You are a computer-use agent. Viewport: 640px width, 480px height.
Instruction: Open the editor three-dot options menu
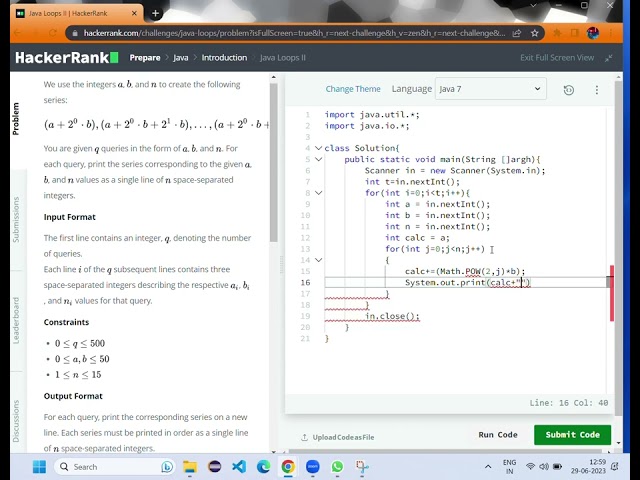coord(597,90)
